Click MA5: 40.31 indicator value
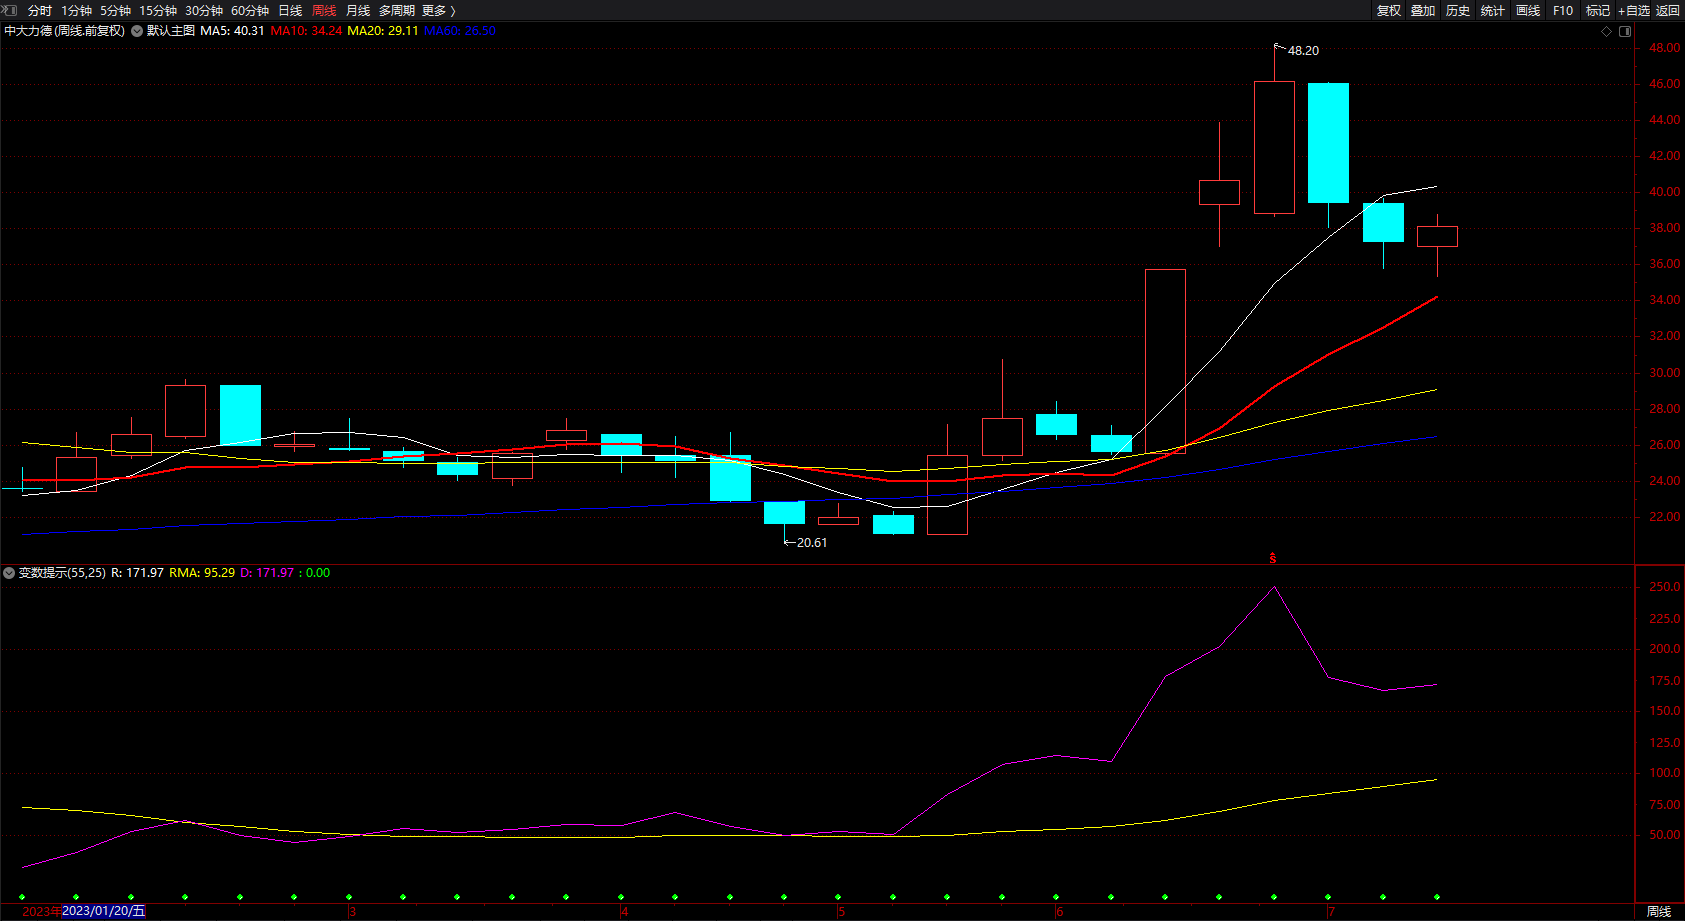 click(x=233, y=31)
